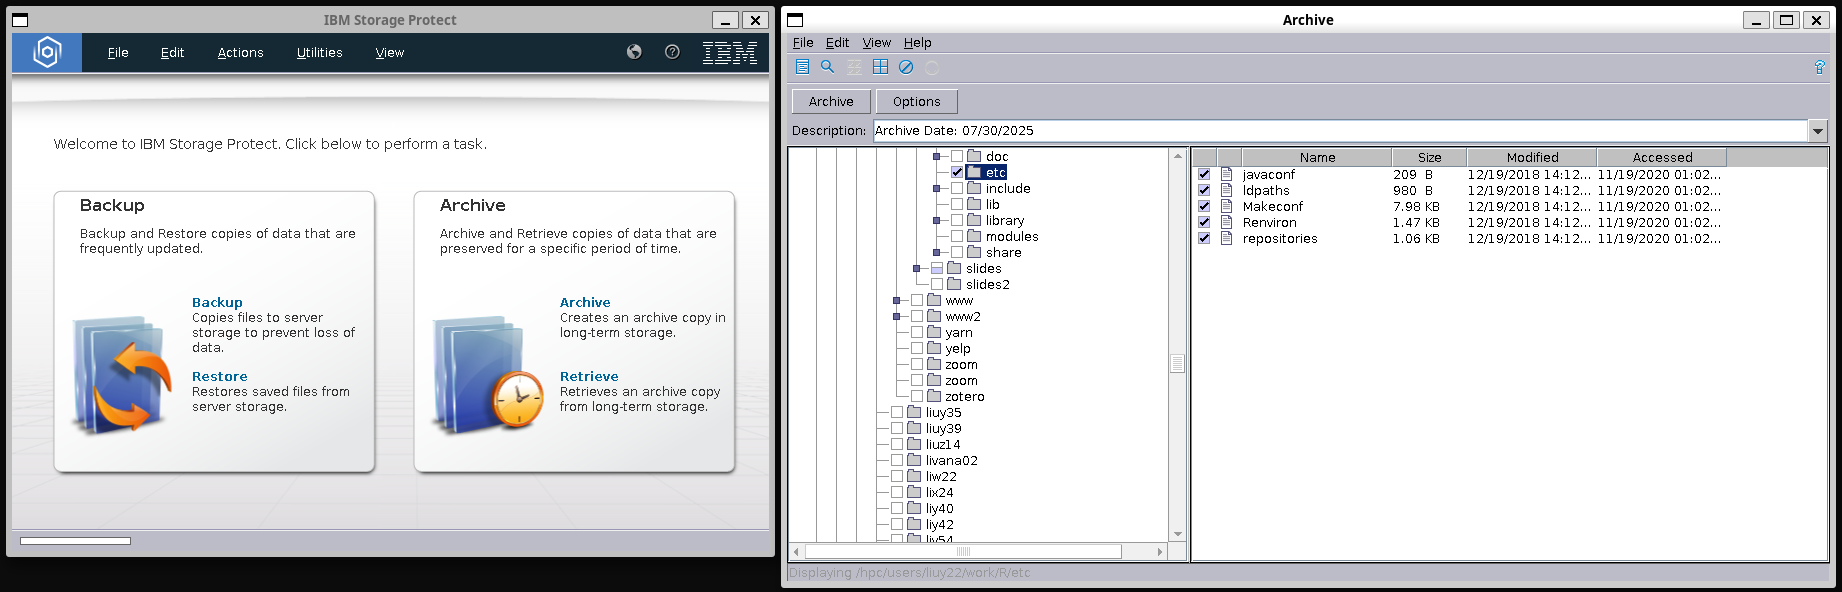Image resolution: width=1842 pixels, height=592 pixels.
Task: Open the View menu in Archive window
Action: (x=877, y=42)
